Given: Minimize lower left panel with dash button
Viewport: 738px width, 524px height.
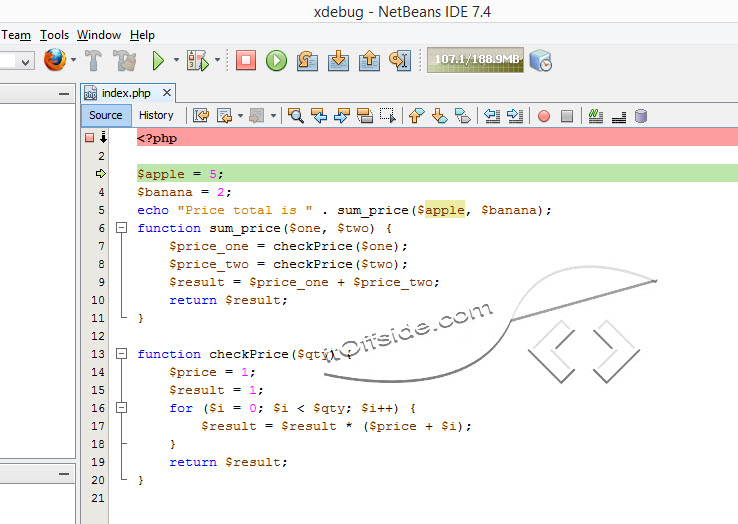Looking at the screenshot, I should pos(64,474).
